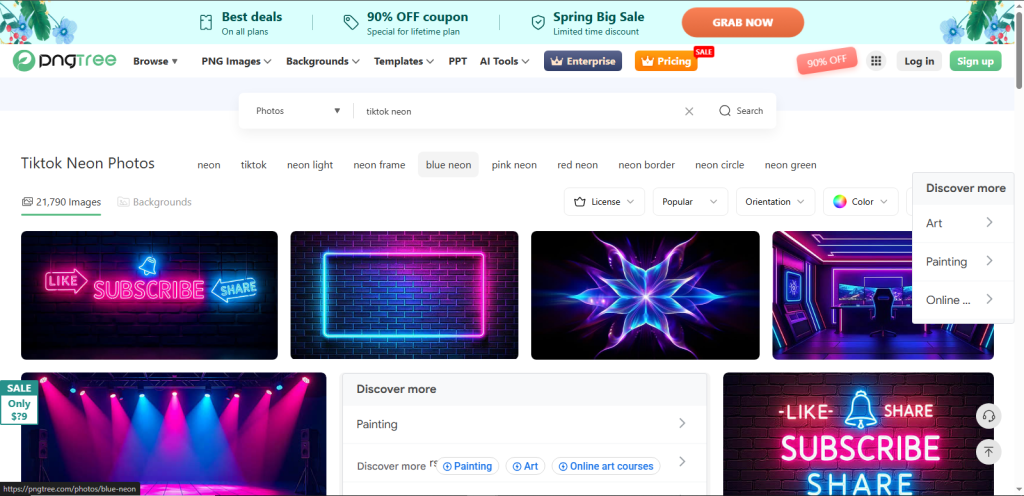Viewport: 1024px width, 496px height.
Task: Open the Painting row in center Discover more
Action: pyautogui.click(x=524, y=424)
